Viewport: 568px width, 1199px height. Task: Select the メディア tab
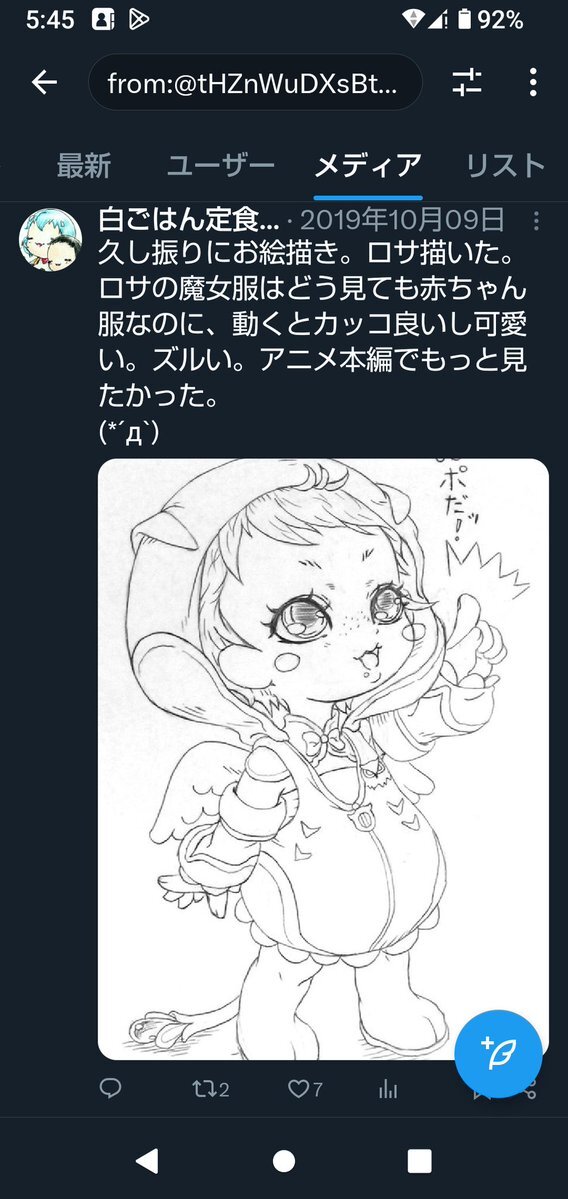368,165
